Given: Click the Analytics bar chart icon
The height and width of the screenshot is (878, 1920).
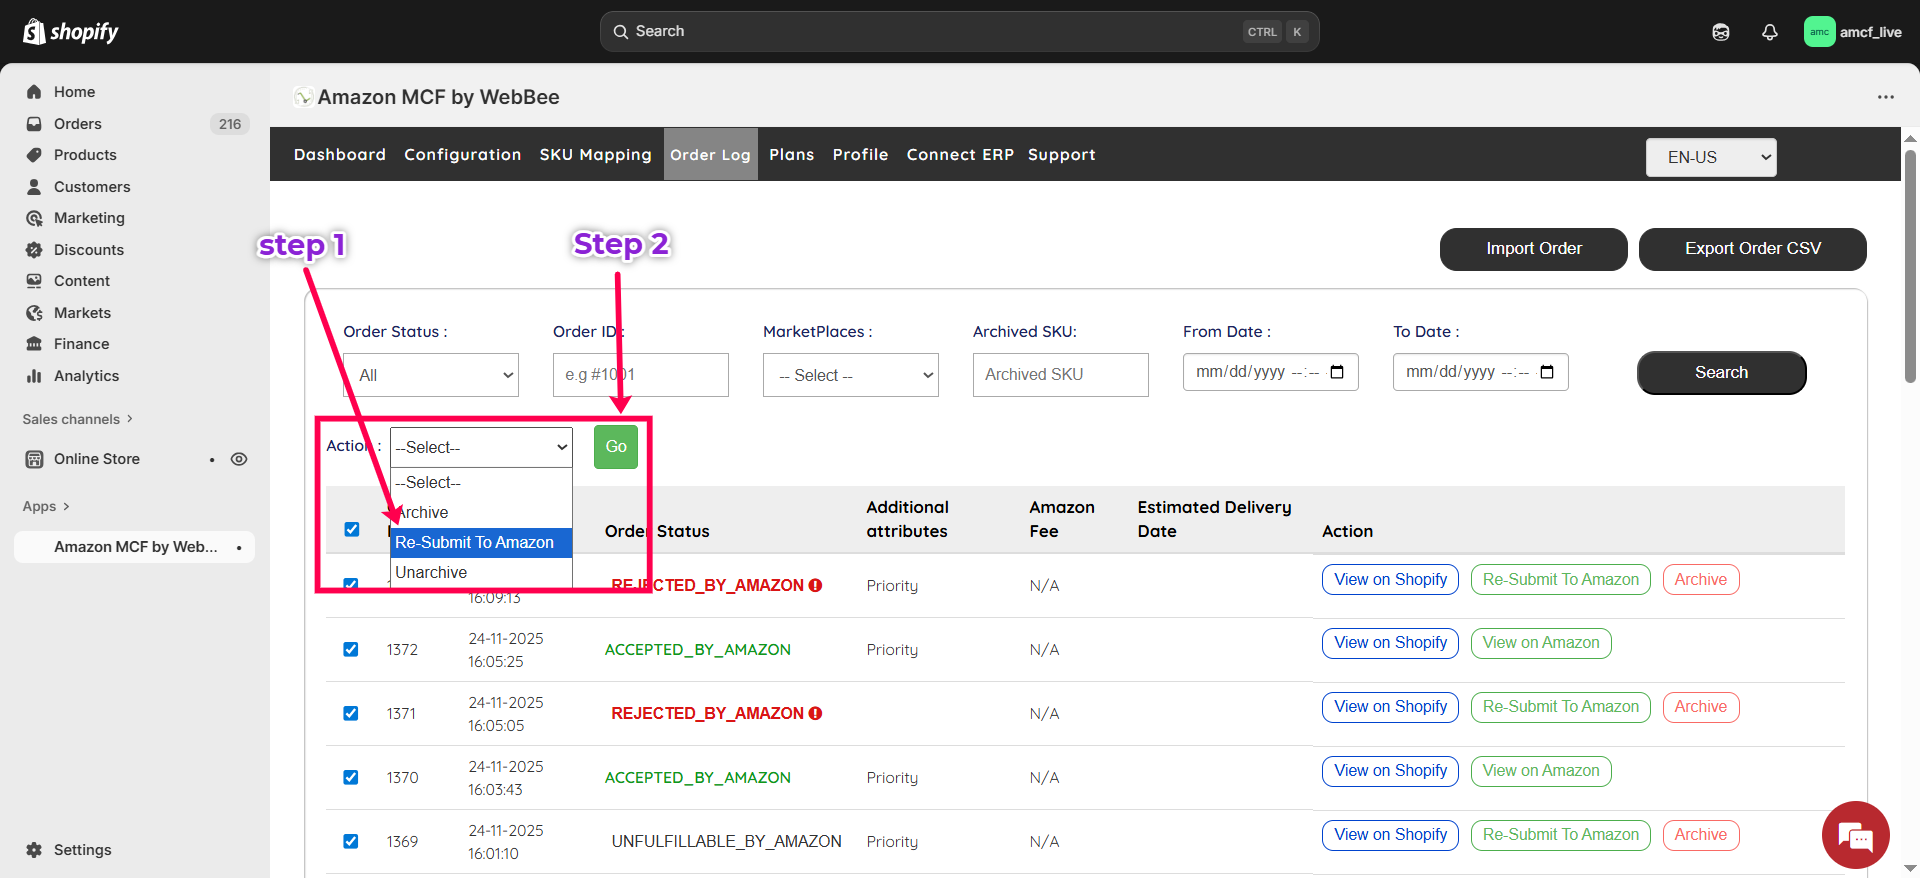Looking at the screenshot, I should pyautogui.click(x=34, y=376).
